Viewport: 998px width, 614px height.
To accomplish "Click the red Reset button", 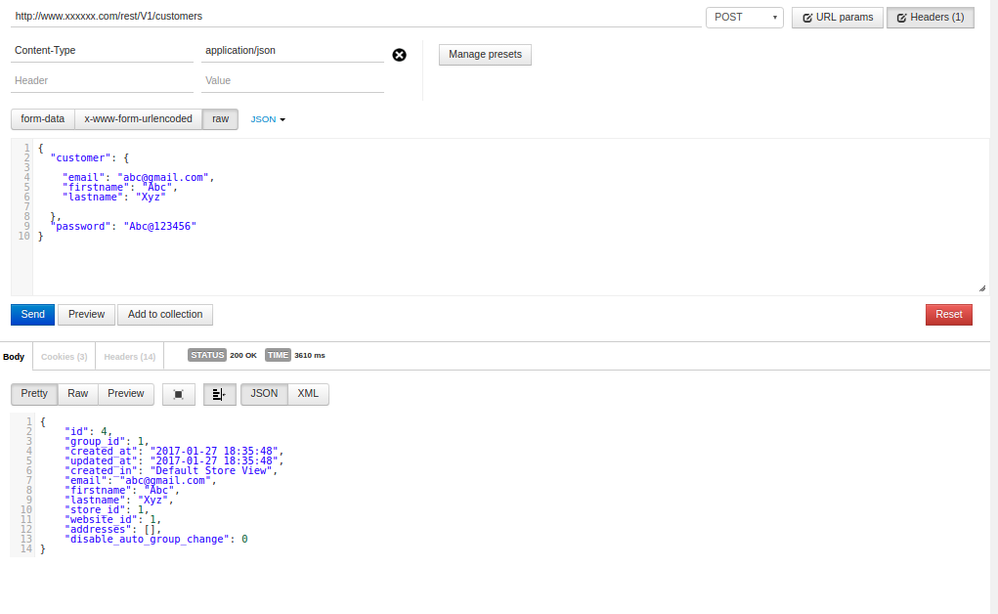I will point(948,314).
